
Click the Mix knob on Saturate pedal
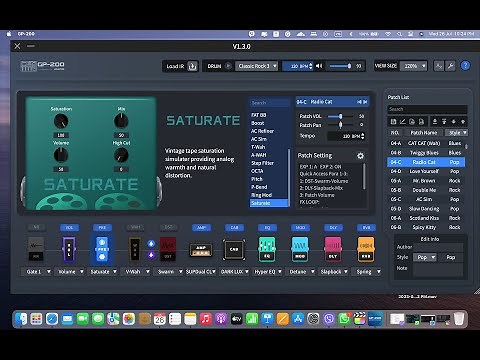coord(121,121)
